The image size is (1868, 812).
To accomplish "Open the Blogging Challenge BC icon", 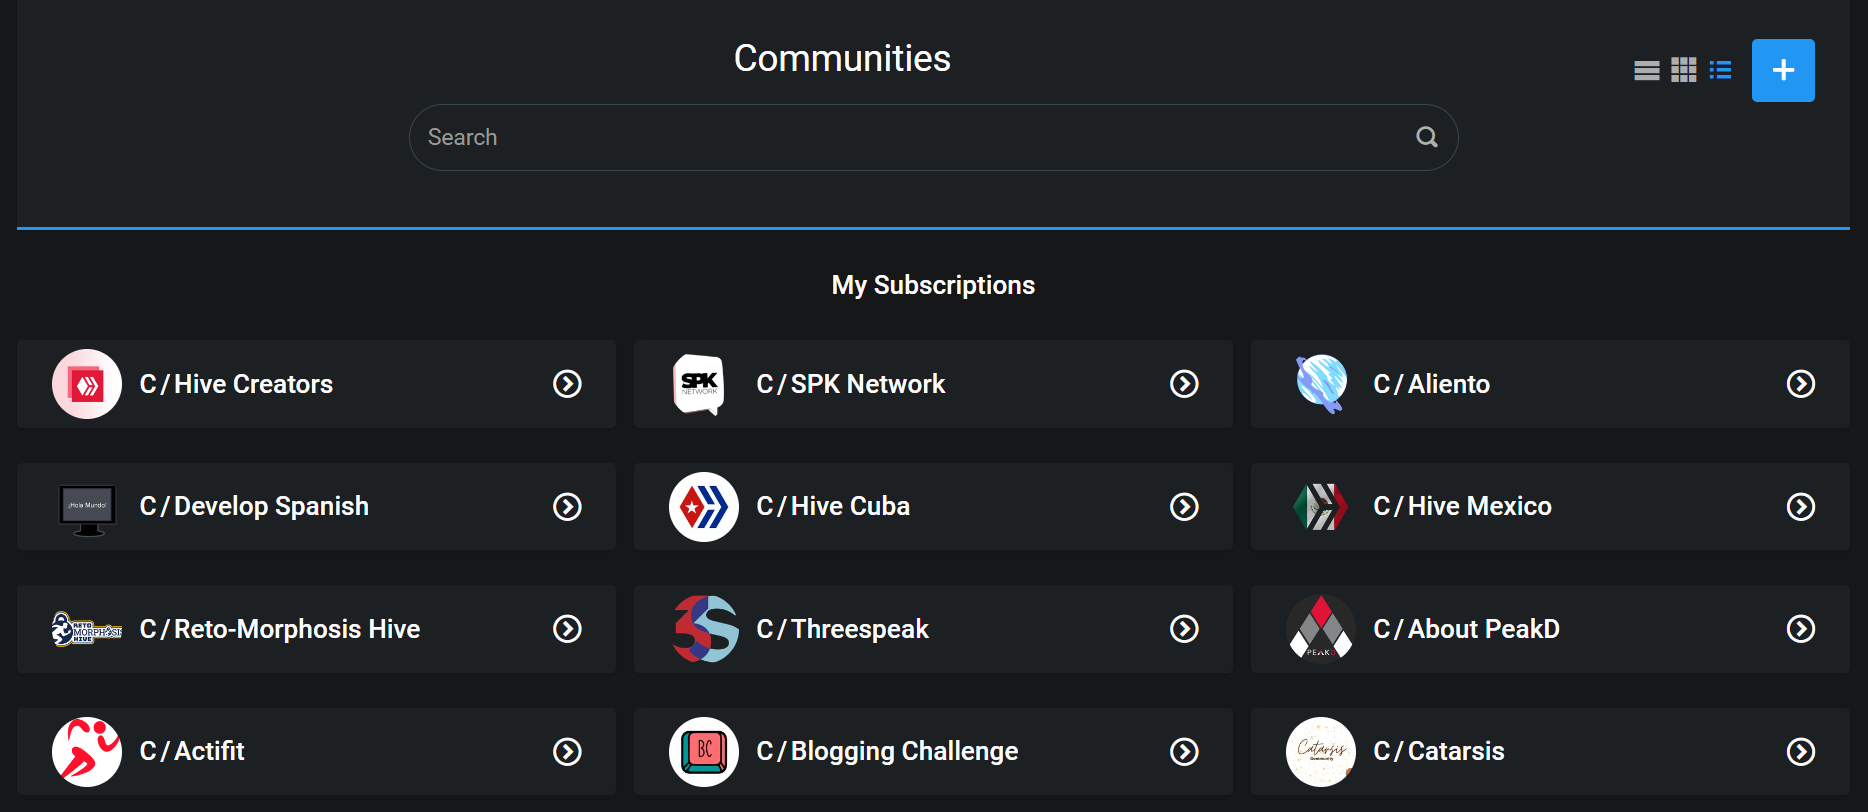I will (704, 752).
